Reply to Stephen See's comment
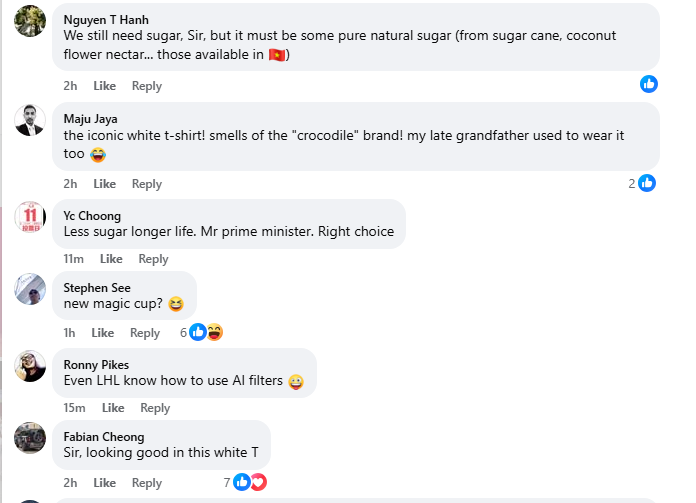Screen dimensions: 696x503 pos(145,333)
